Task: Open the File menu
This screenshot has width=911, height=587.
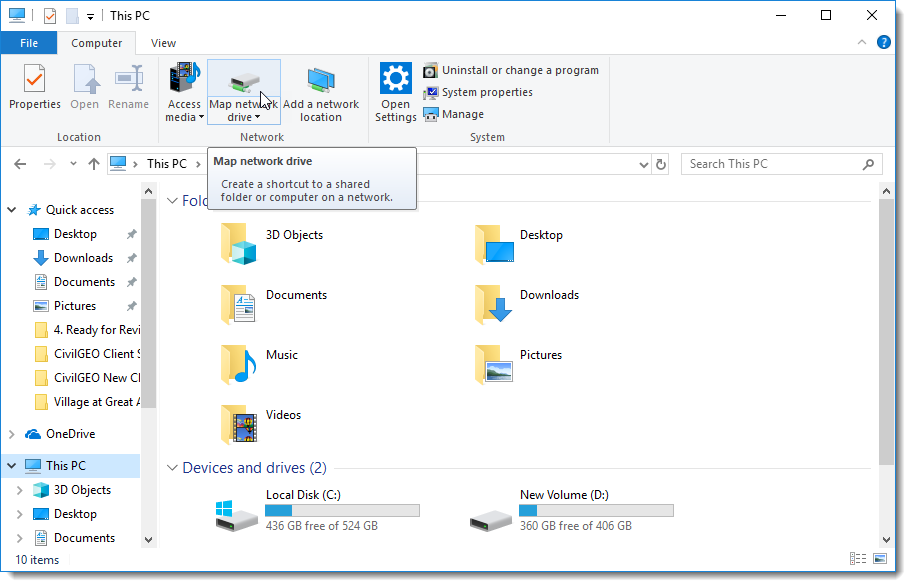Action: (x=29, y=43)
